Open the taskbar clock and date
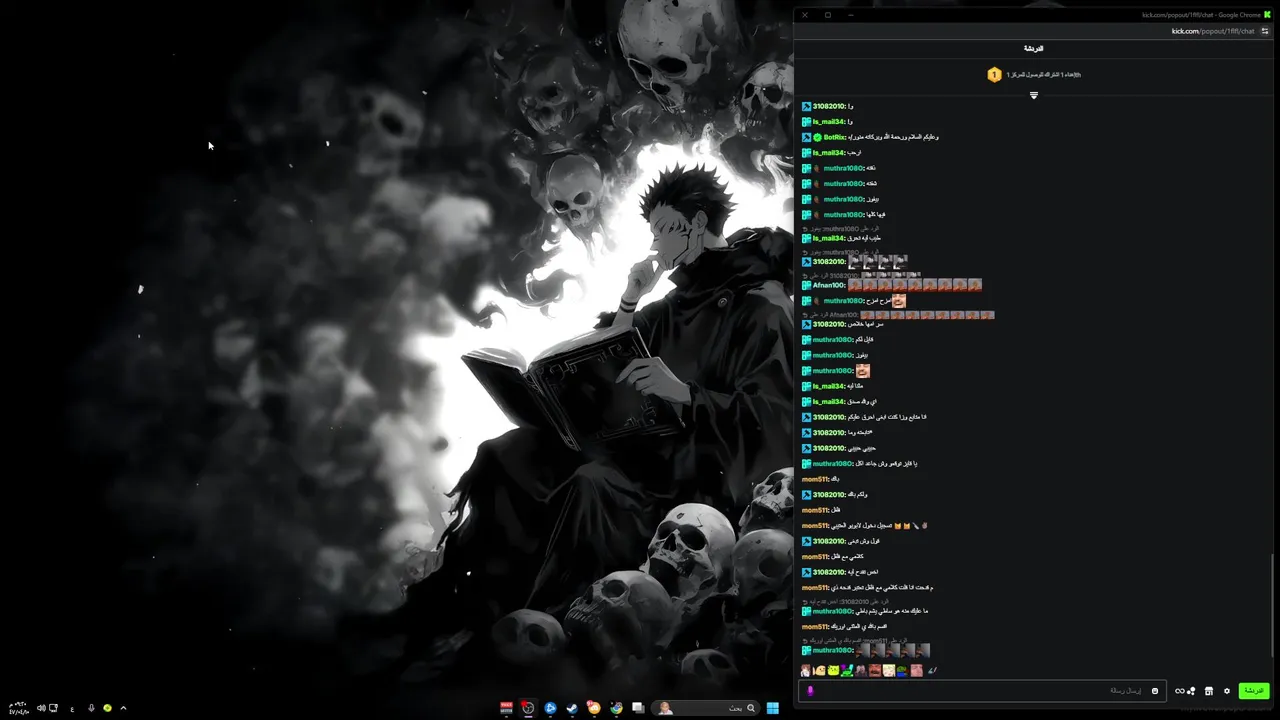Viewport: 1280px width, 720px height. pyautogui.click(x=18, y=708)
